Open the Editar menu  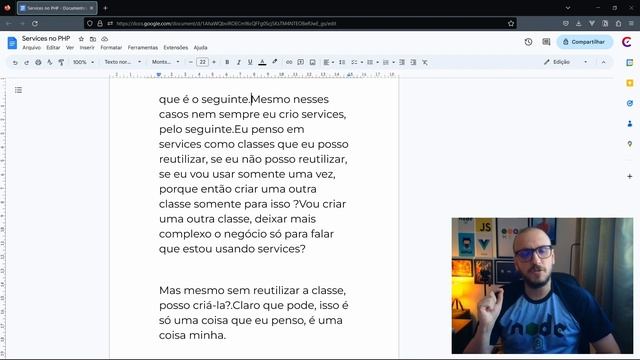tap(53, 48)
